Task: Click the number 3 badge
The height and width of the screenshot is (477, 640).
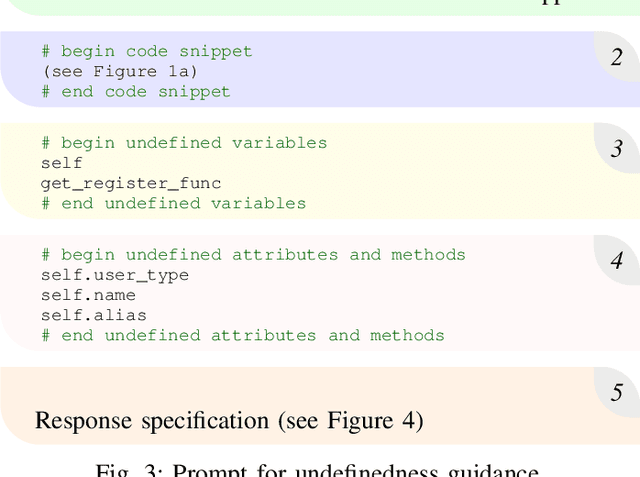Action: [x=617, y=150]
